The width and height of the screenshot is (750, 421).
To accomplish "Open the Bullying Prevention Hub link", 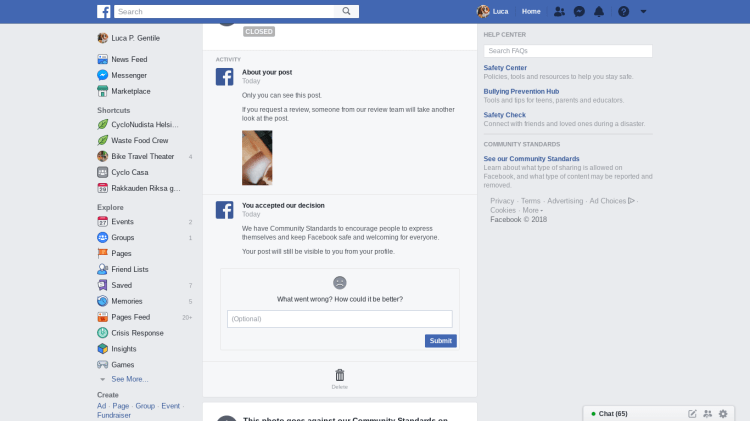I will 520,91.
